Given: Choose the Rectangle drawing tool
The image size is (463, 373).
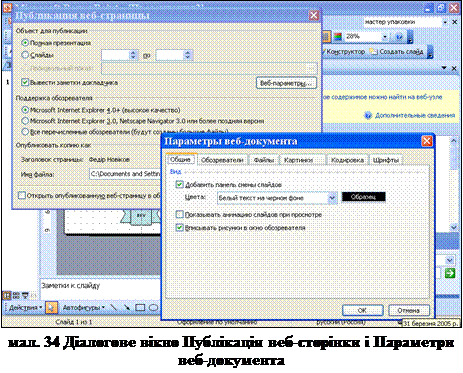Looking at the screenshot, I should (140, 307).
